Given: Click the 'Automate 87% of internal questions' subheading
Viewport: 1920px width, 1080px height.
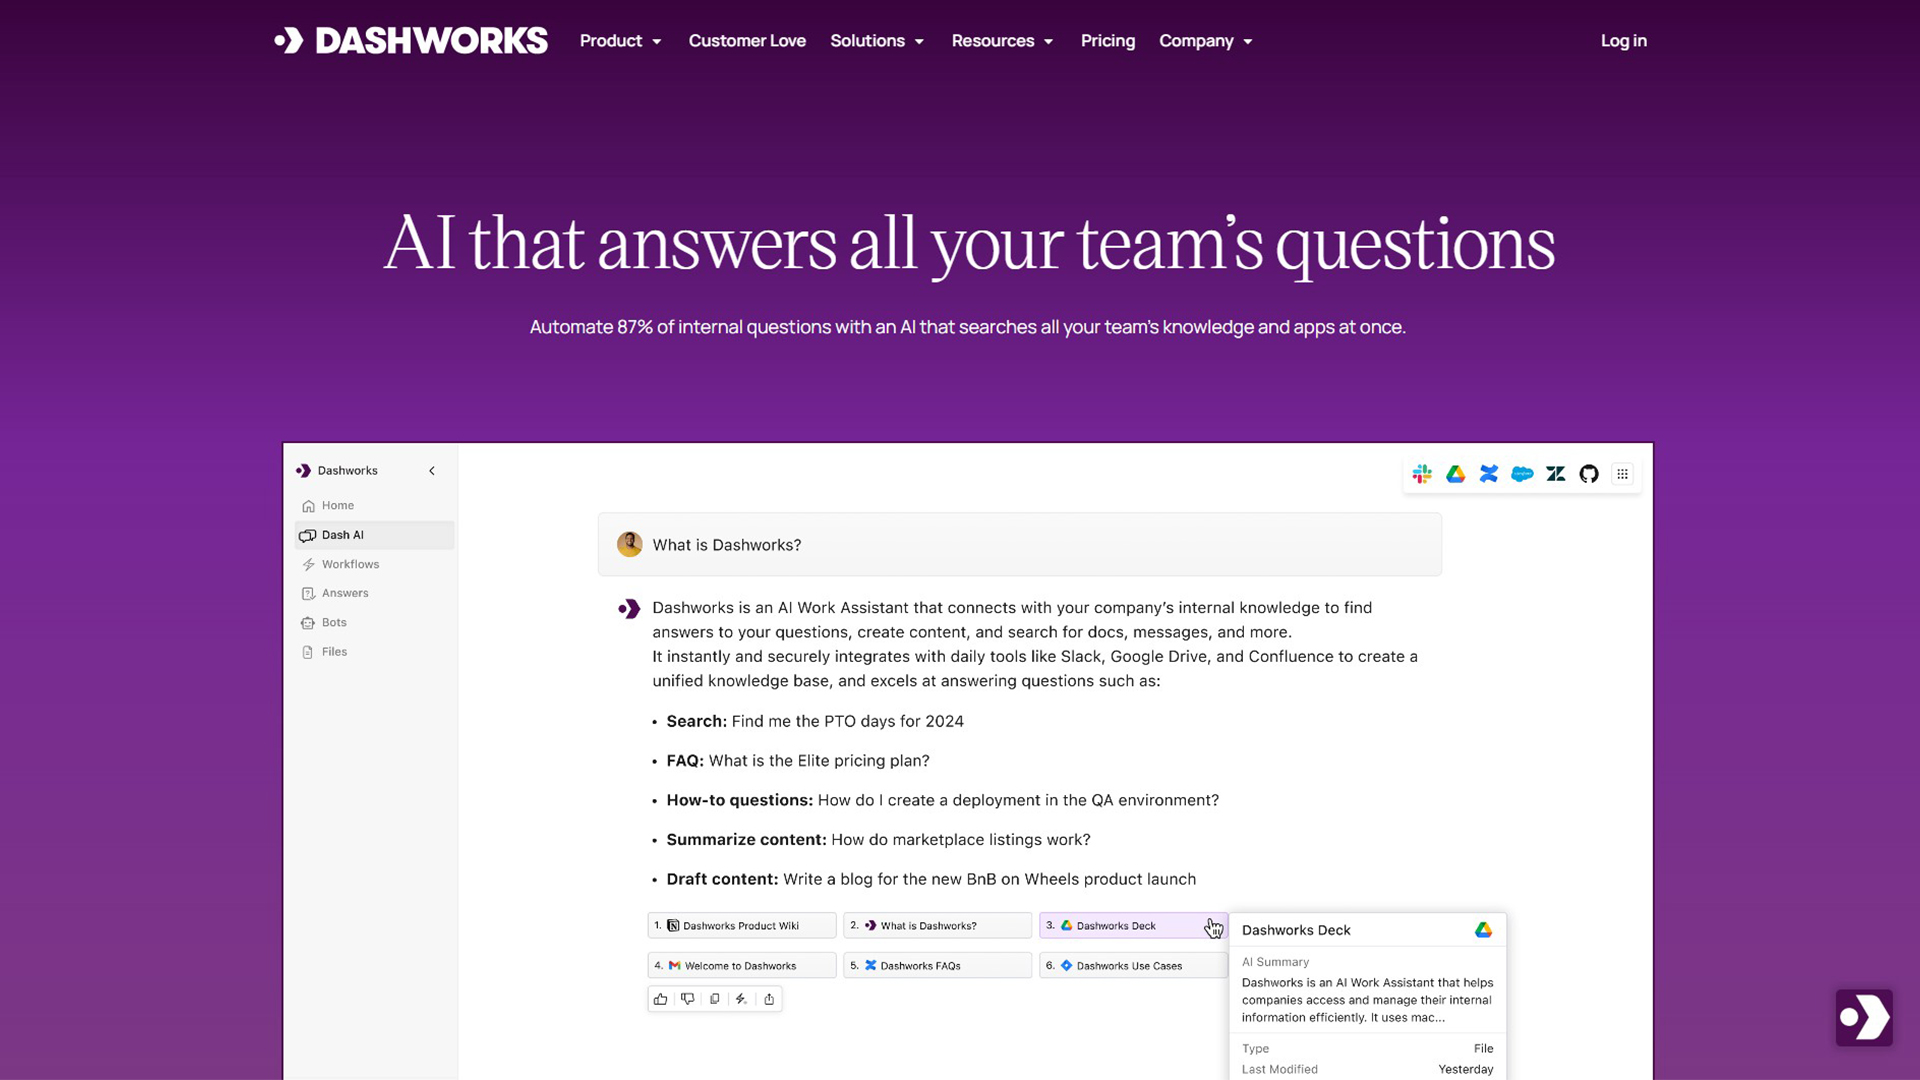Looking at the screenshot, I should click(x=967, y=327).
